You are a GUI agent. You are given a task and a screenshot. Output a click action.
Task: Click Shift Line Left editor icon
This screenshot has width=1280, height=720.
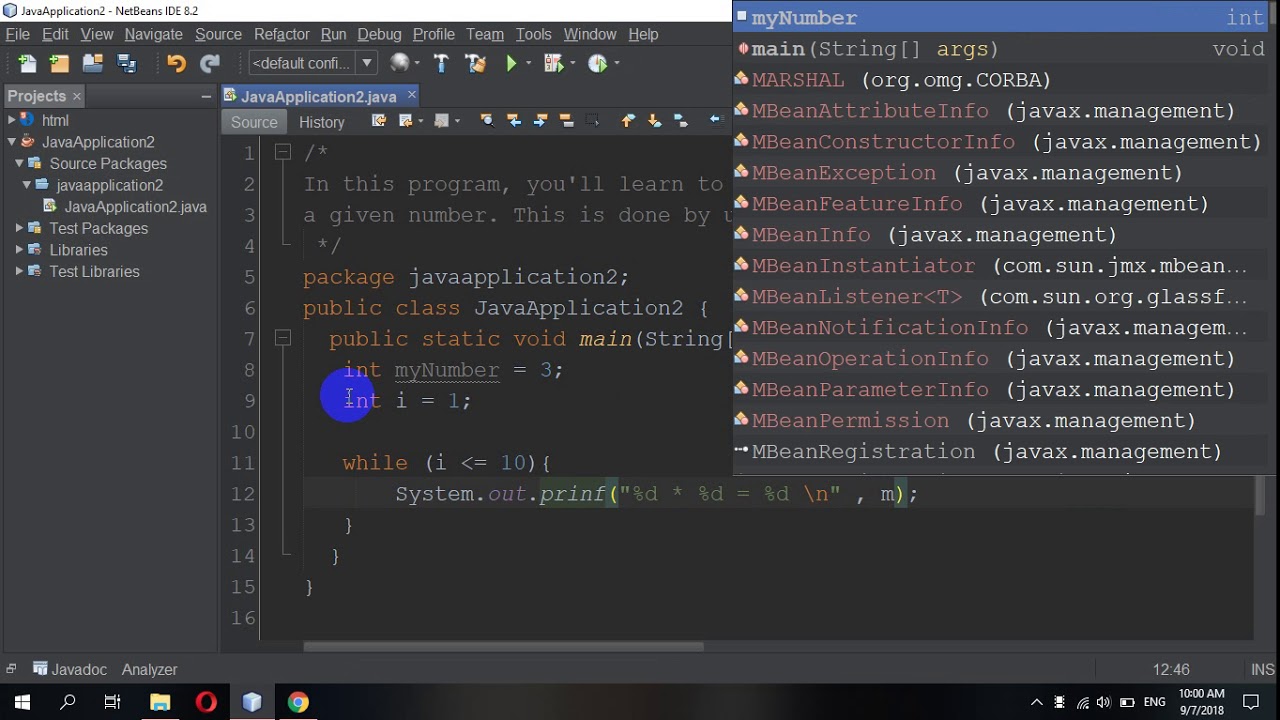[x=716, y=121]
